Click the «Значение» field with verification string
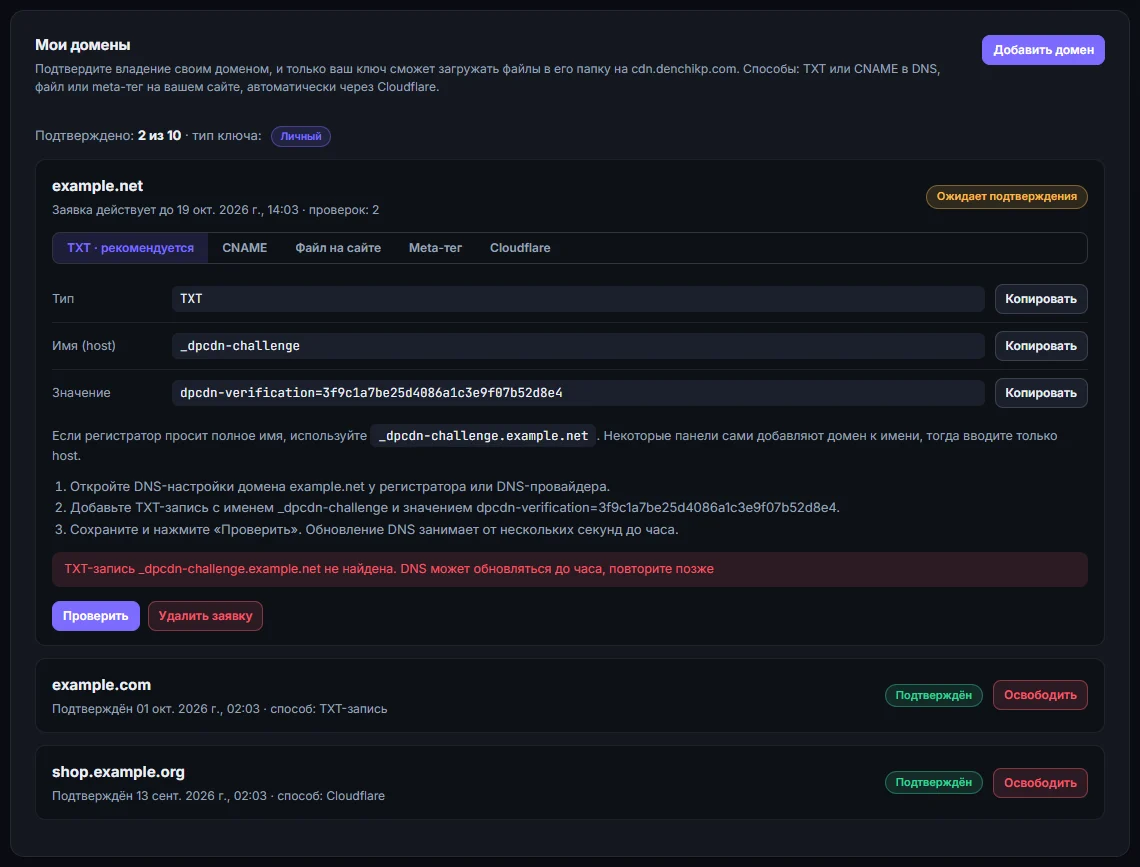This screenshot has width=1140, height=867. (578, 392)
